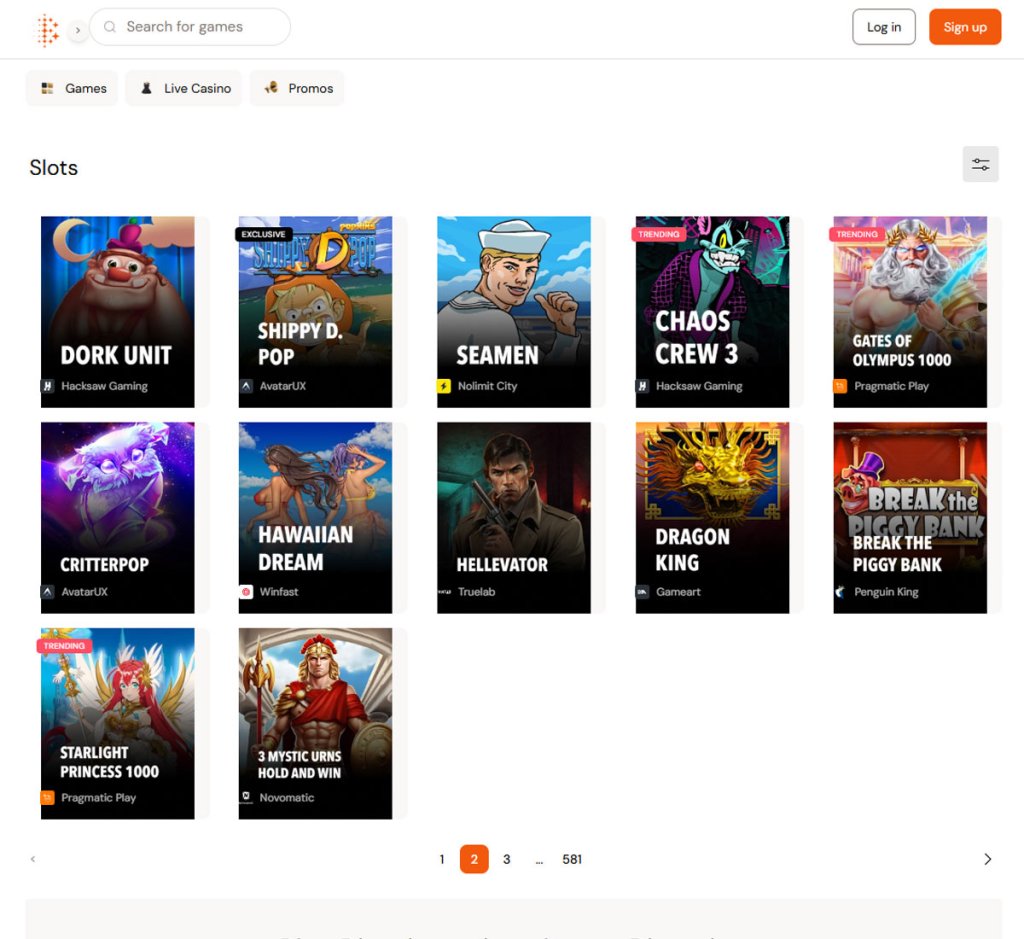Click the previous page chevron arrow
Image resolution: width=1024 pixels, height=939 pixels.
click(32, 859)
